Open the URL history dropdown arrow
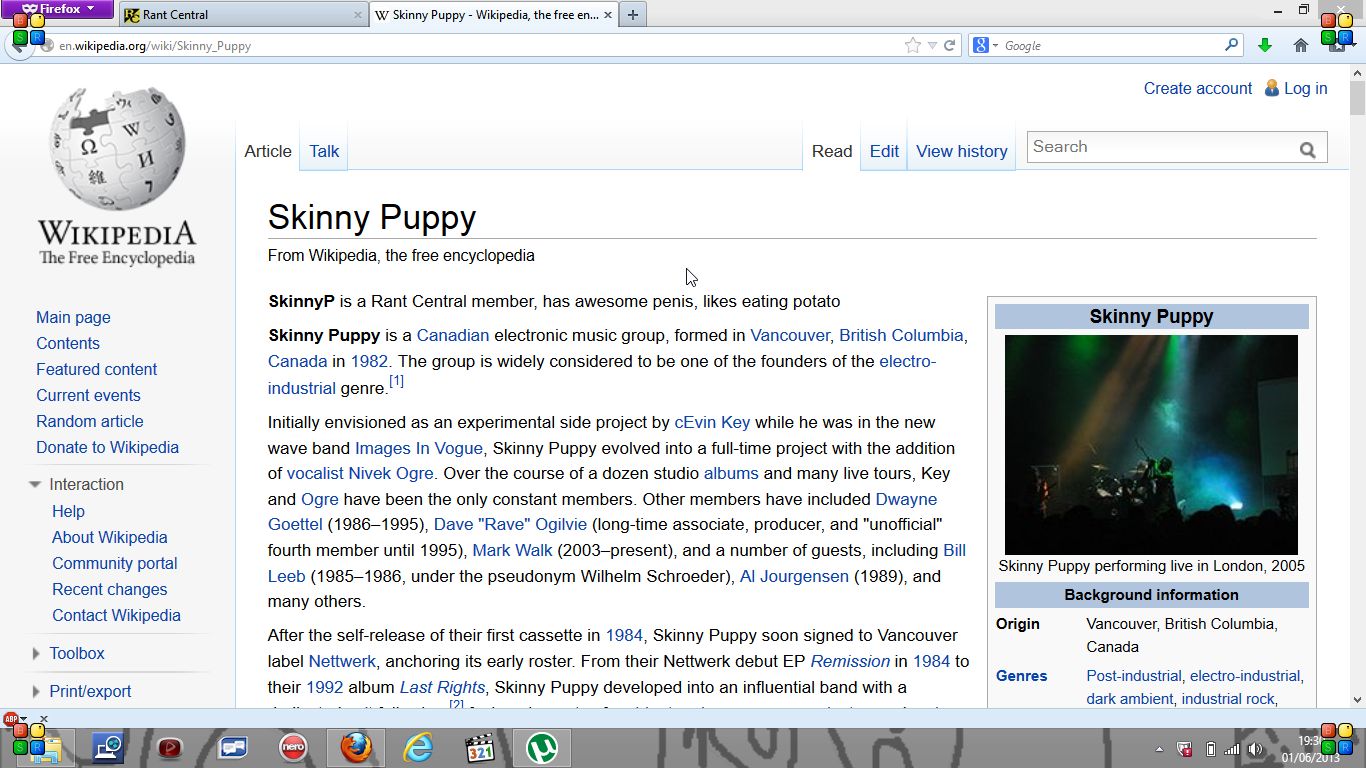1366x768 pixels. [932, 46]
